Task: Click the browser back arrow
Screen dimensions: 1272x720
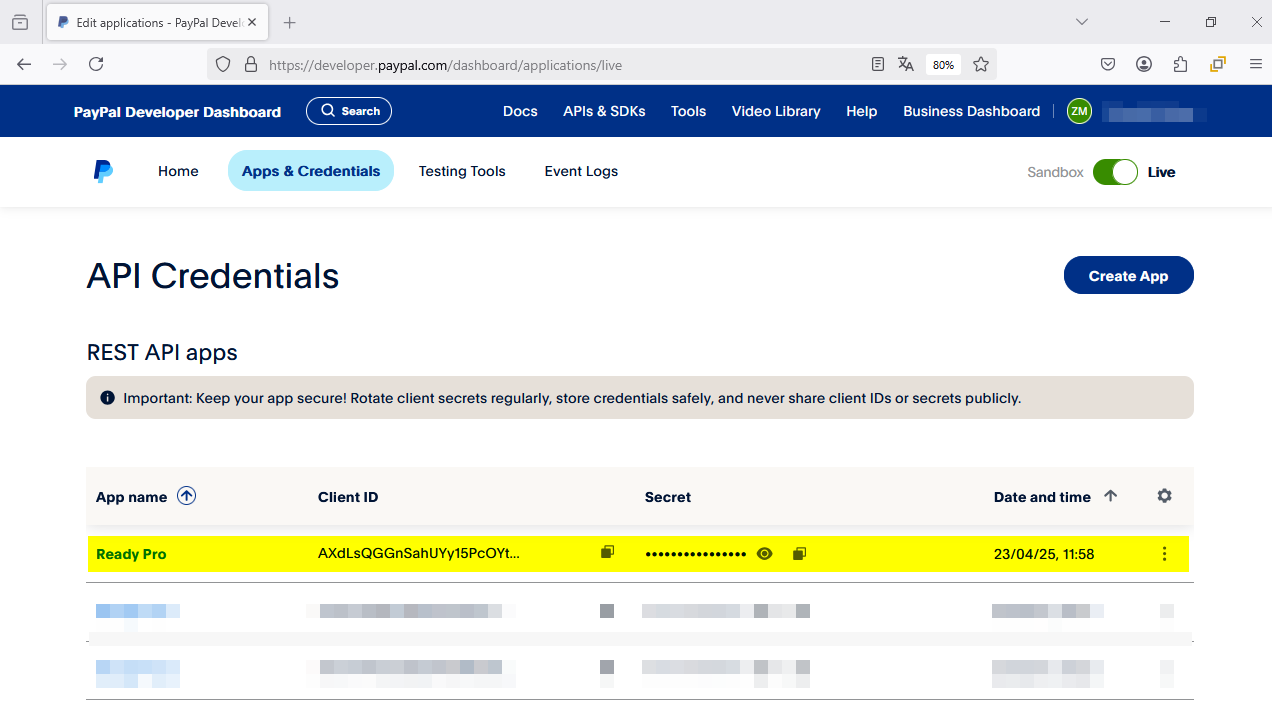Action: pos(24,64)
